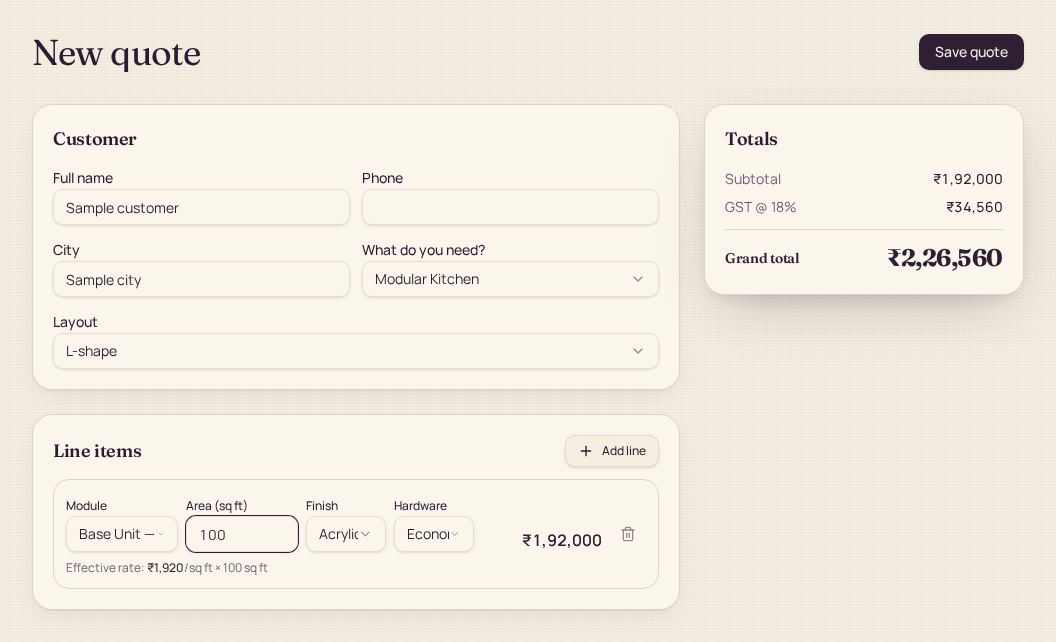Open the 'What do you need?' Modular Kitchen dropdown
Image resolution: width=1056 pixels, height=642 pixels.
510,279
